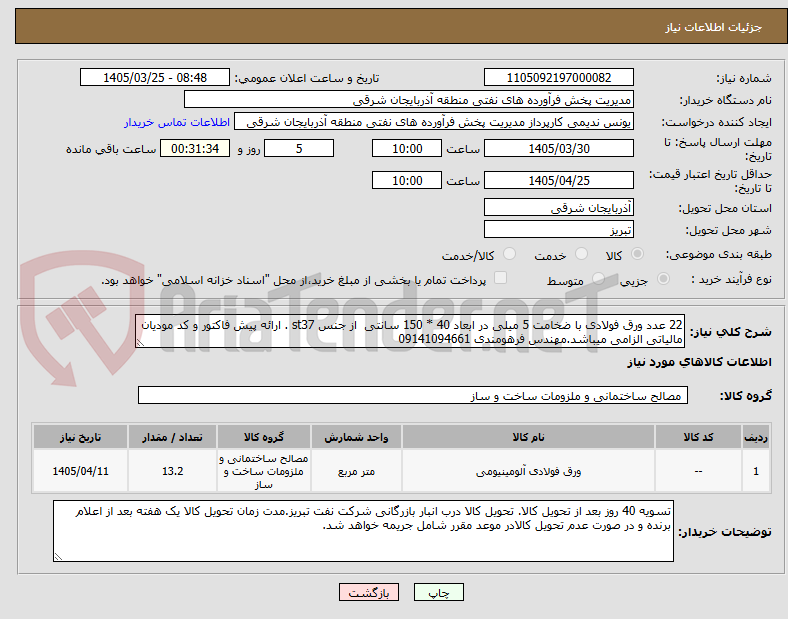Click the general need description textbox
The width and height of the screenshot is (788, 619).
pos(410,332)
